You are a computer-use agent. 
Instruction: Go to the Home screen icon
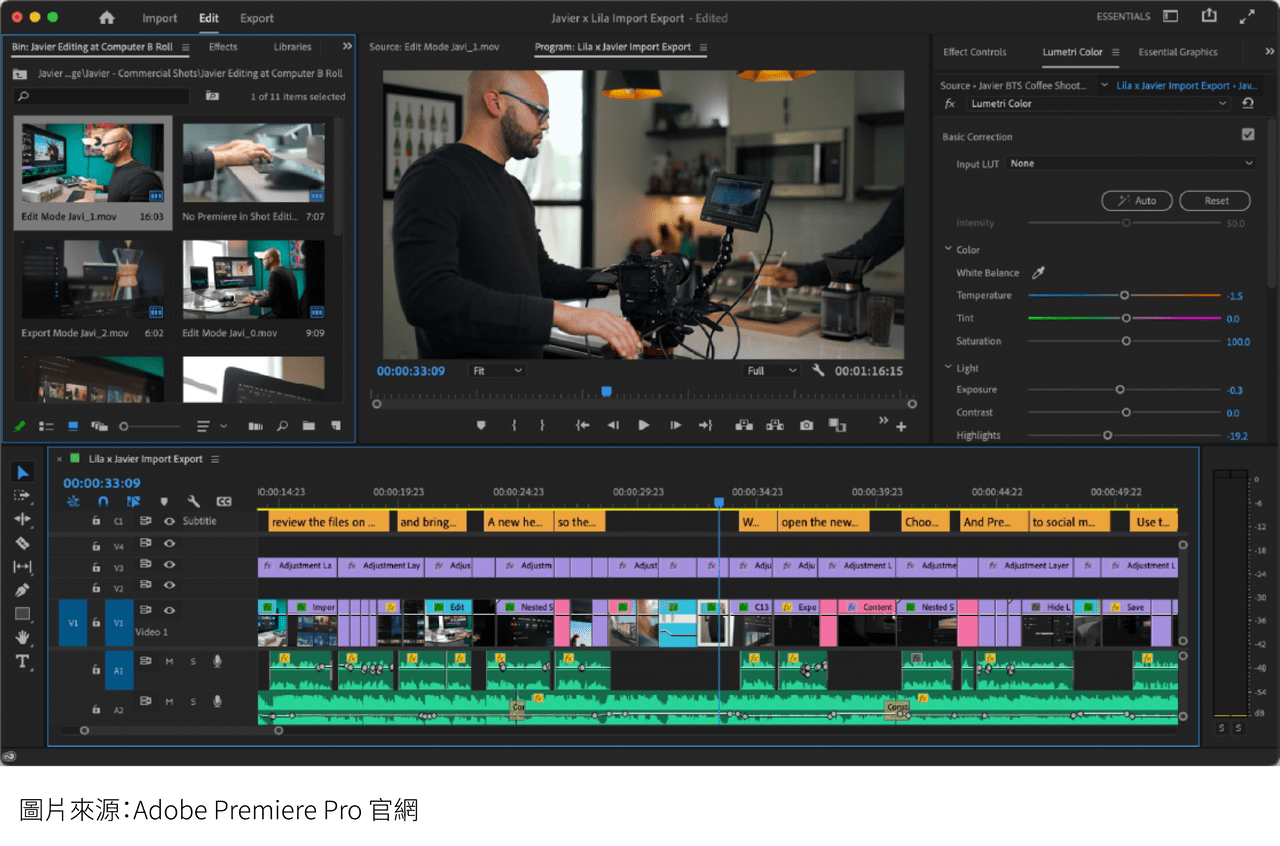pos(107,18)
